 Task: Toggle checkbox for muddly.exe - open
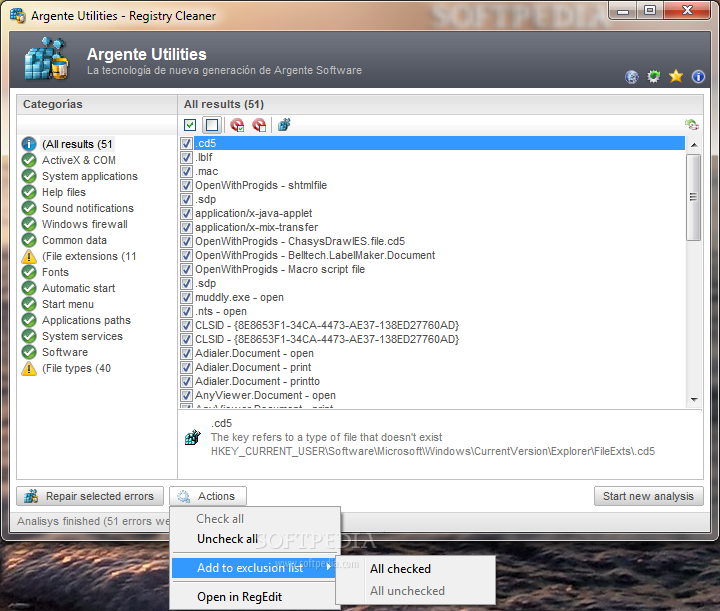pyautogui.click(x=186, y=297)
